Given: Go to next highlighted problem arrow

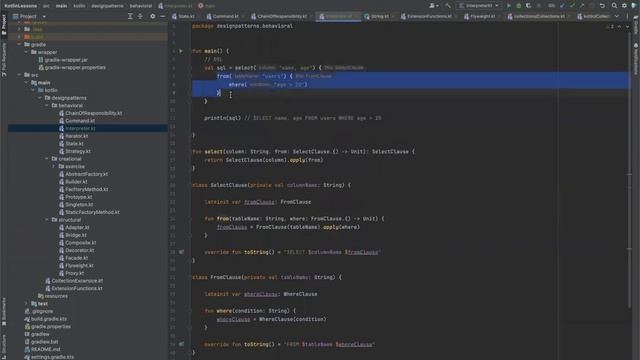Looking at the screenshot, I should pos(627,27).
